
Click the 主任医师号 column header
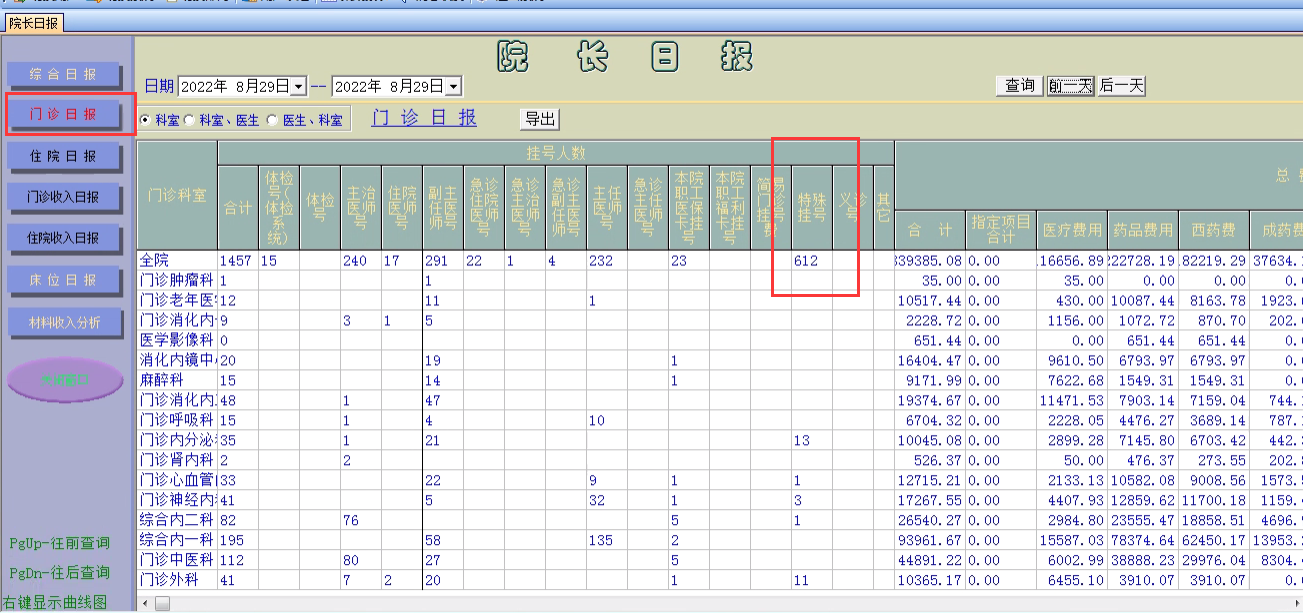[x=606, y=207]
